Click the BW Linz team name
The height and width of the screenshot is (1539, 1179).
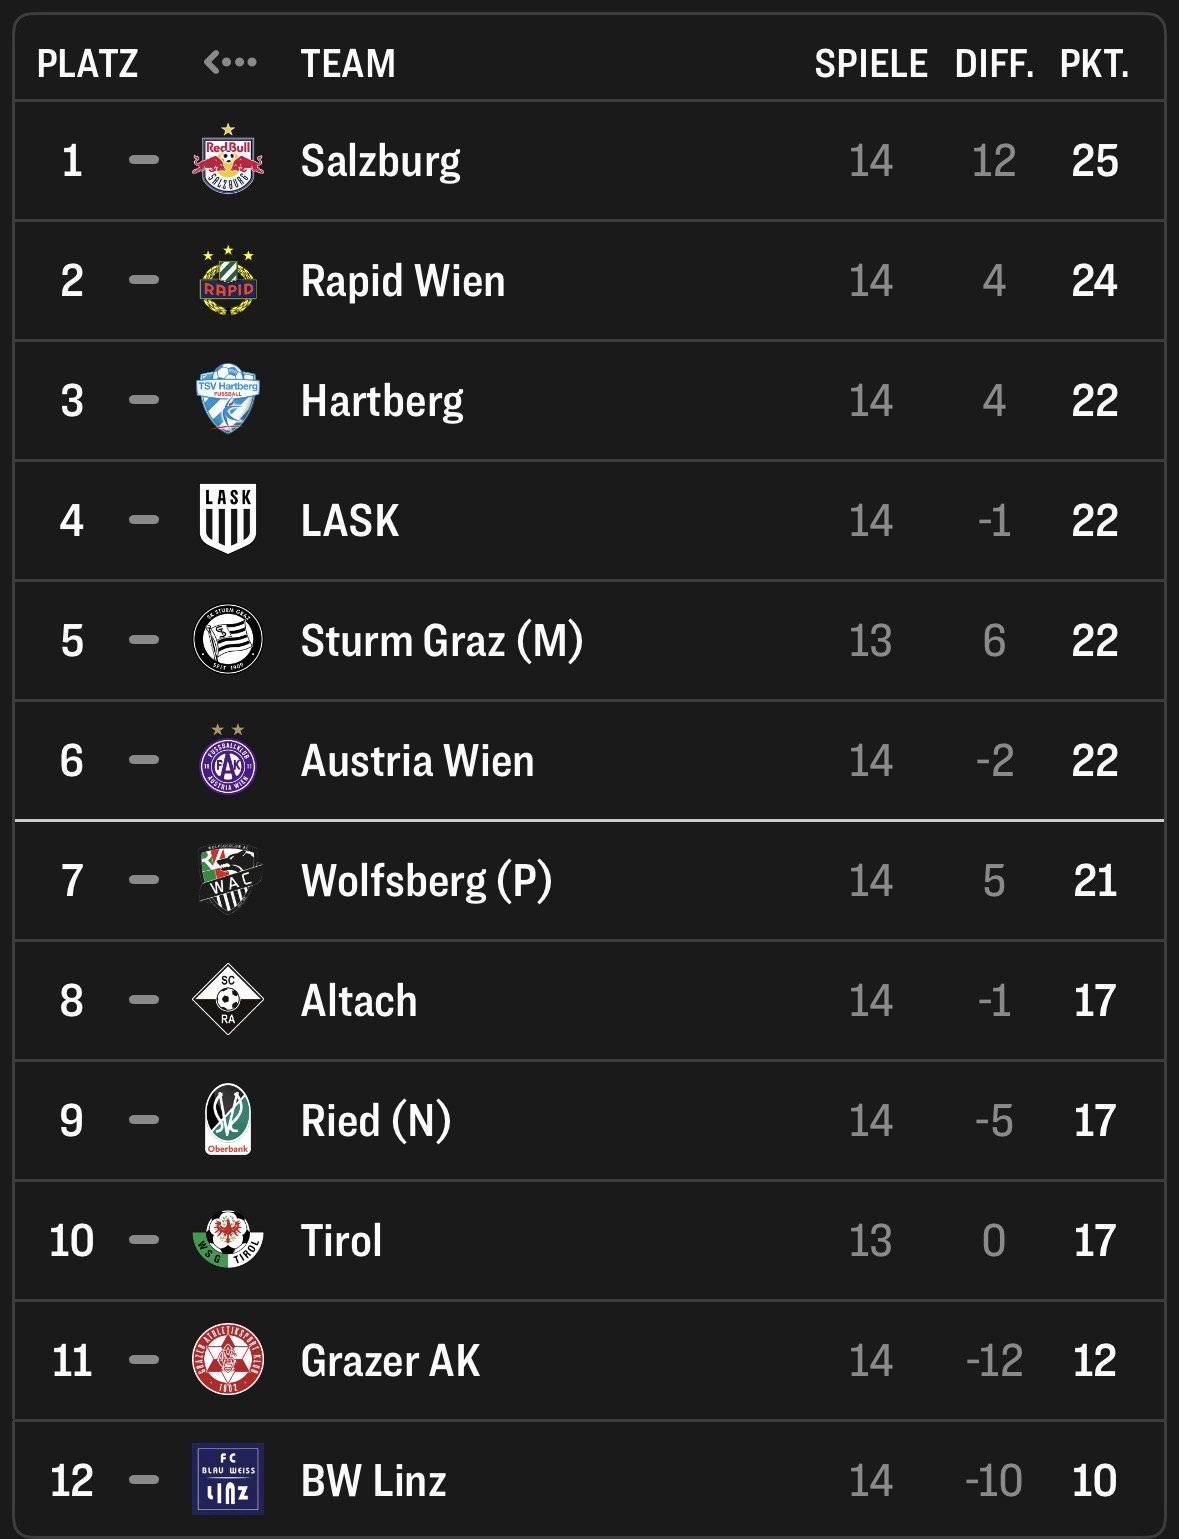tap(373, 1481)
